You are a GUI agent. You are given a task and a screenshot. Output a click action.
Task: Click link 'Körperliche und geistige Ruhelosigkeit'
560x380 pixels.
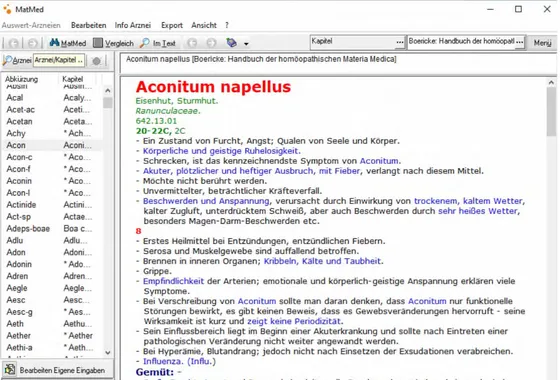click(x=221, y=151)
